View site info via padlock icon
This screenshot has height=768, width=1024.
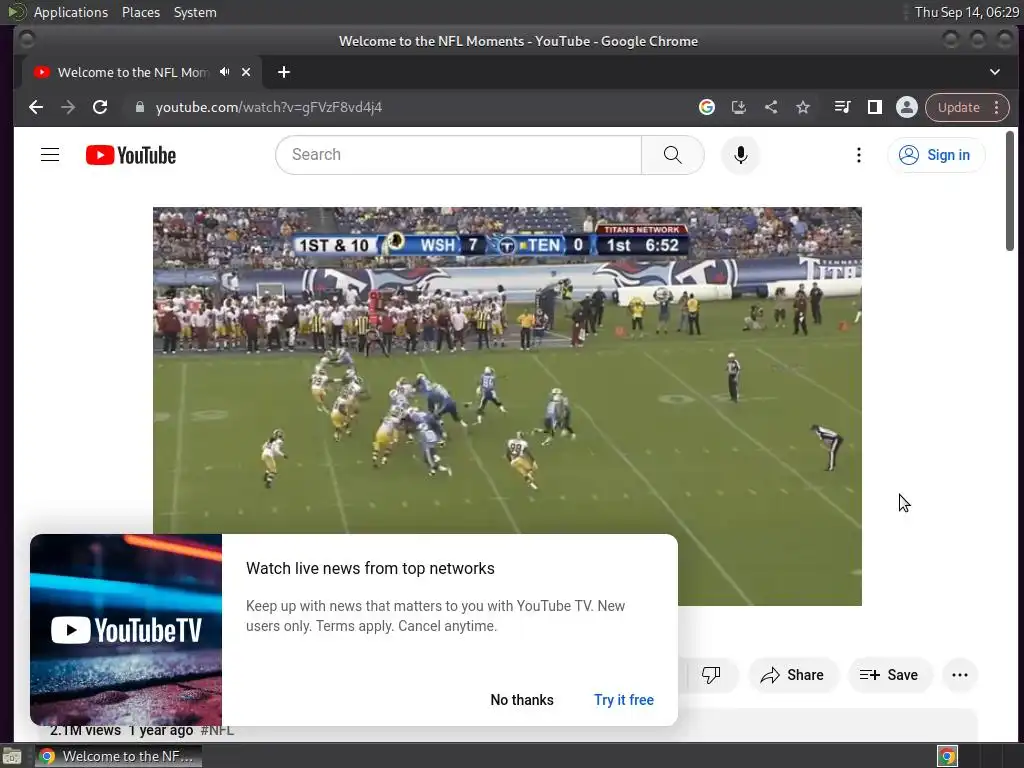click(139, 107)
